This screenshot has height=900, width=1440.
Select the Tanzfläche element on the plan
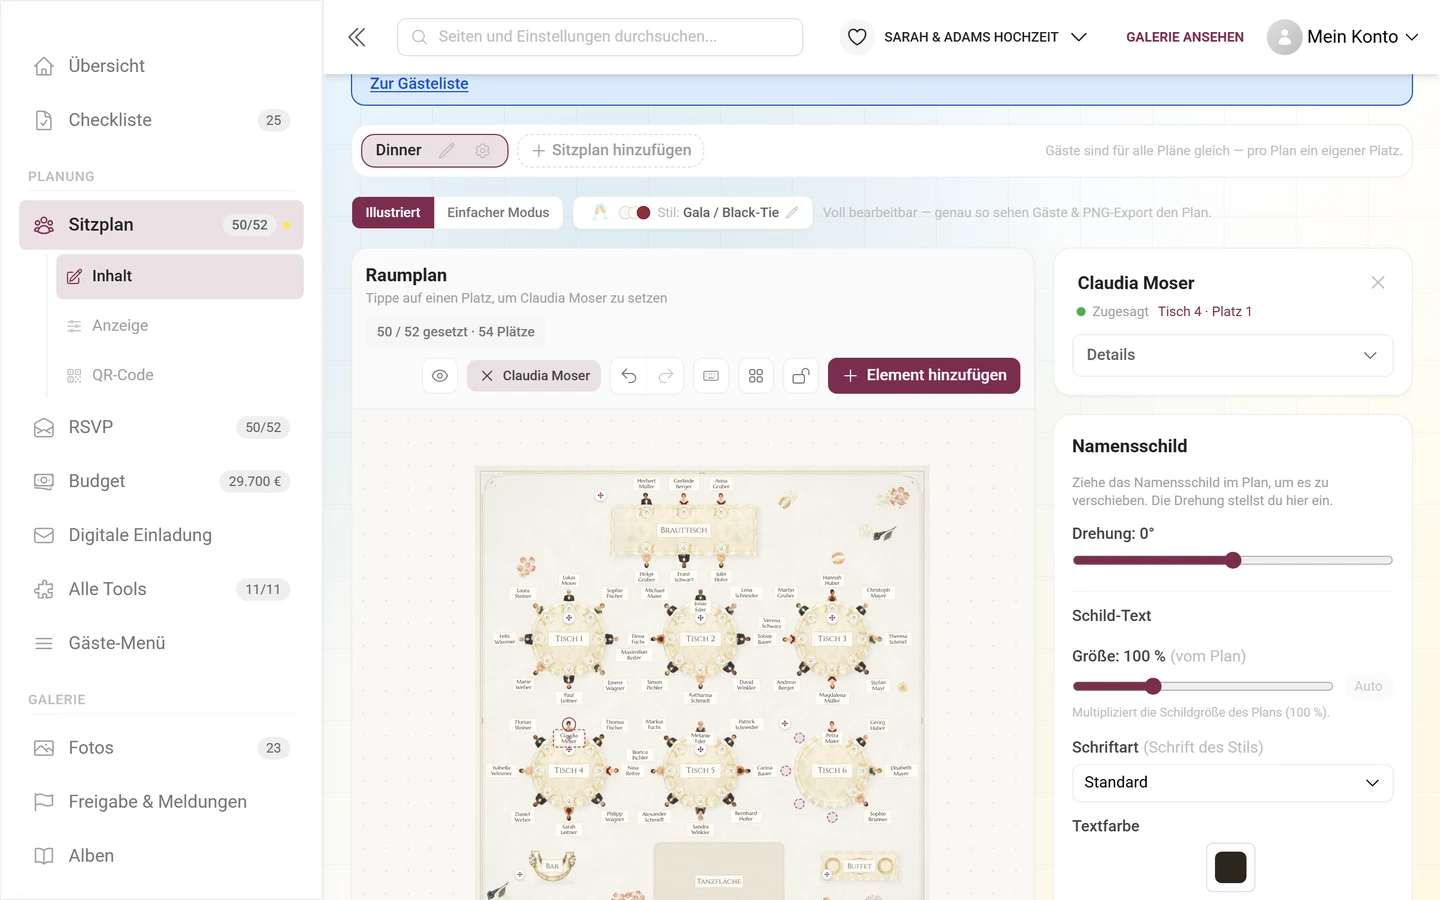click(x=719, y=870)
